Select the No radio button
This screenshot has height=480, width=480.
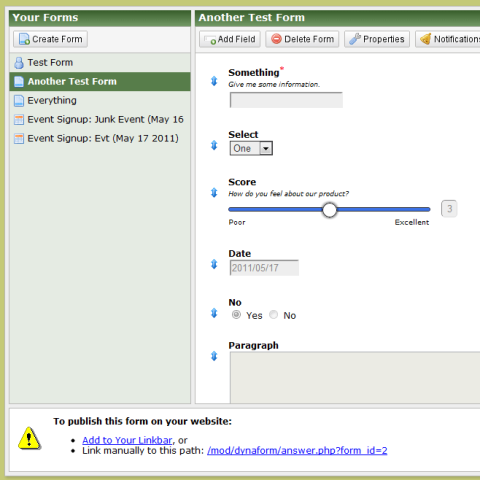273,314
